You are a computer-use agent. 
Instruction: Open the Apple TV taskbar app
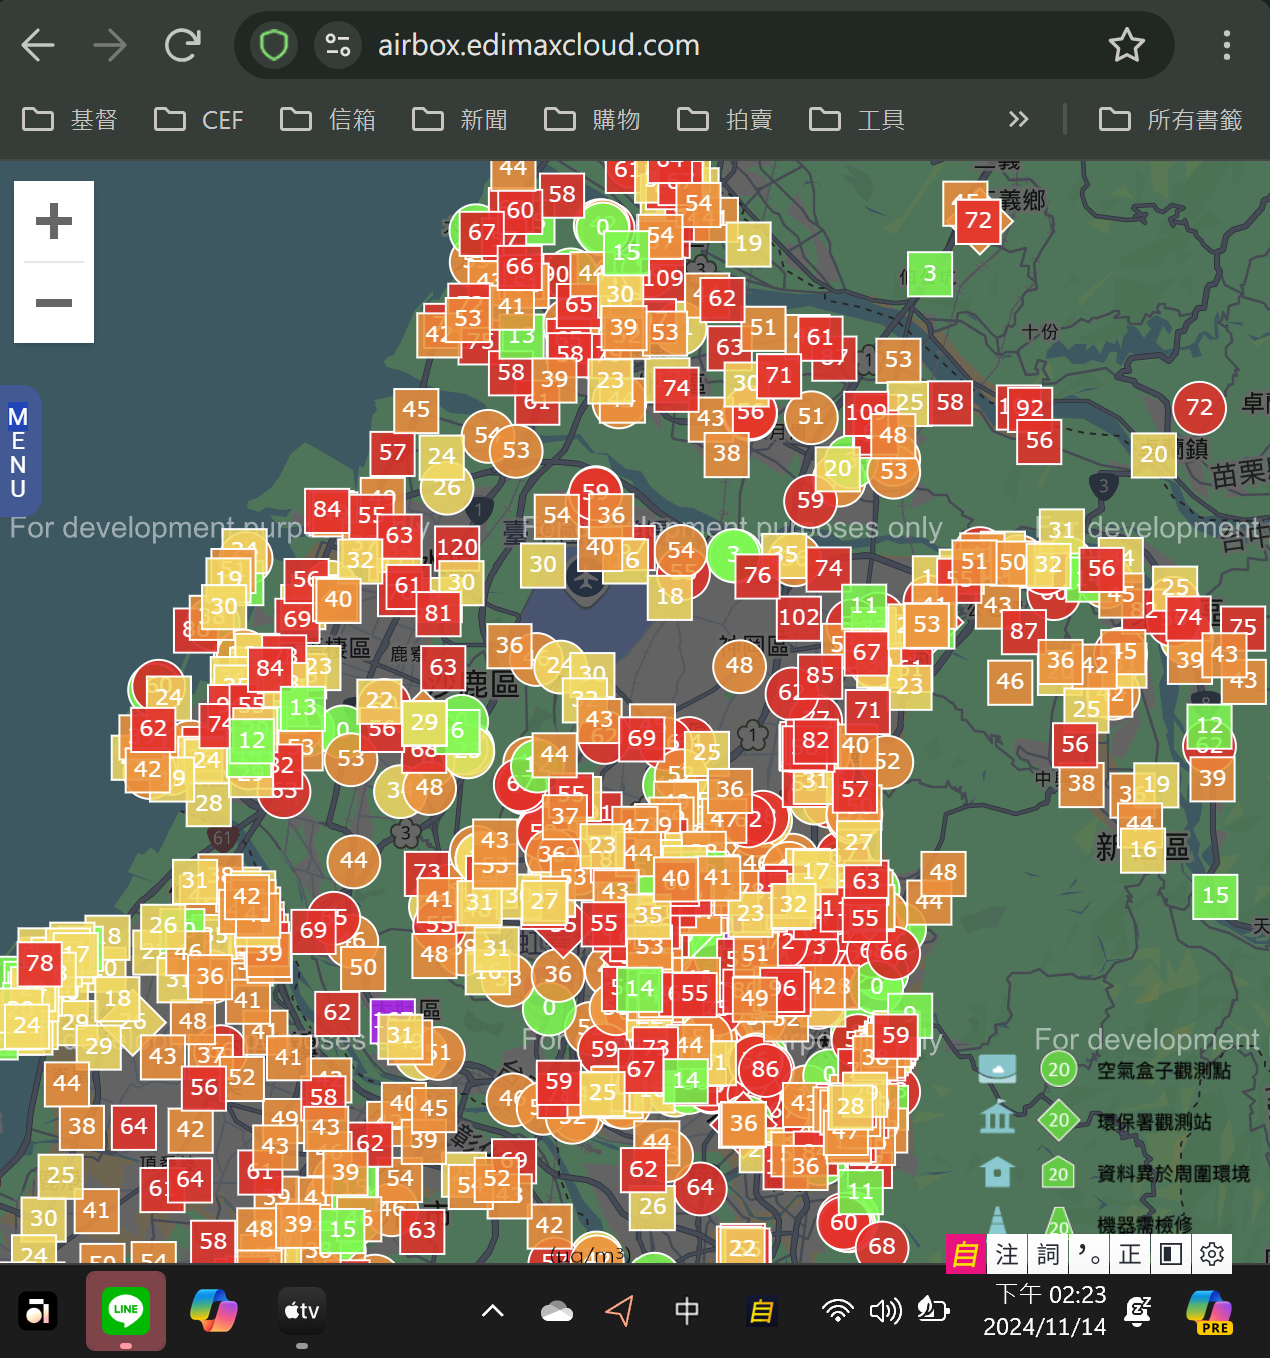point(302,1310)
